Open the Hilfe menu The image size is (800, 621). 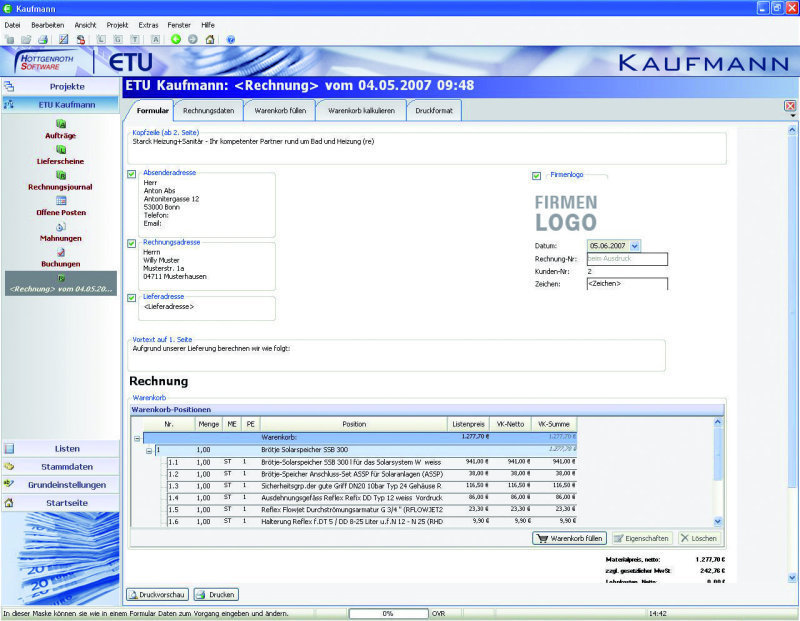click(x=208, y=25)
